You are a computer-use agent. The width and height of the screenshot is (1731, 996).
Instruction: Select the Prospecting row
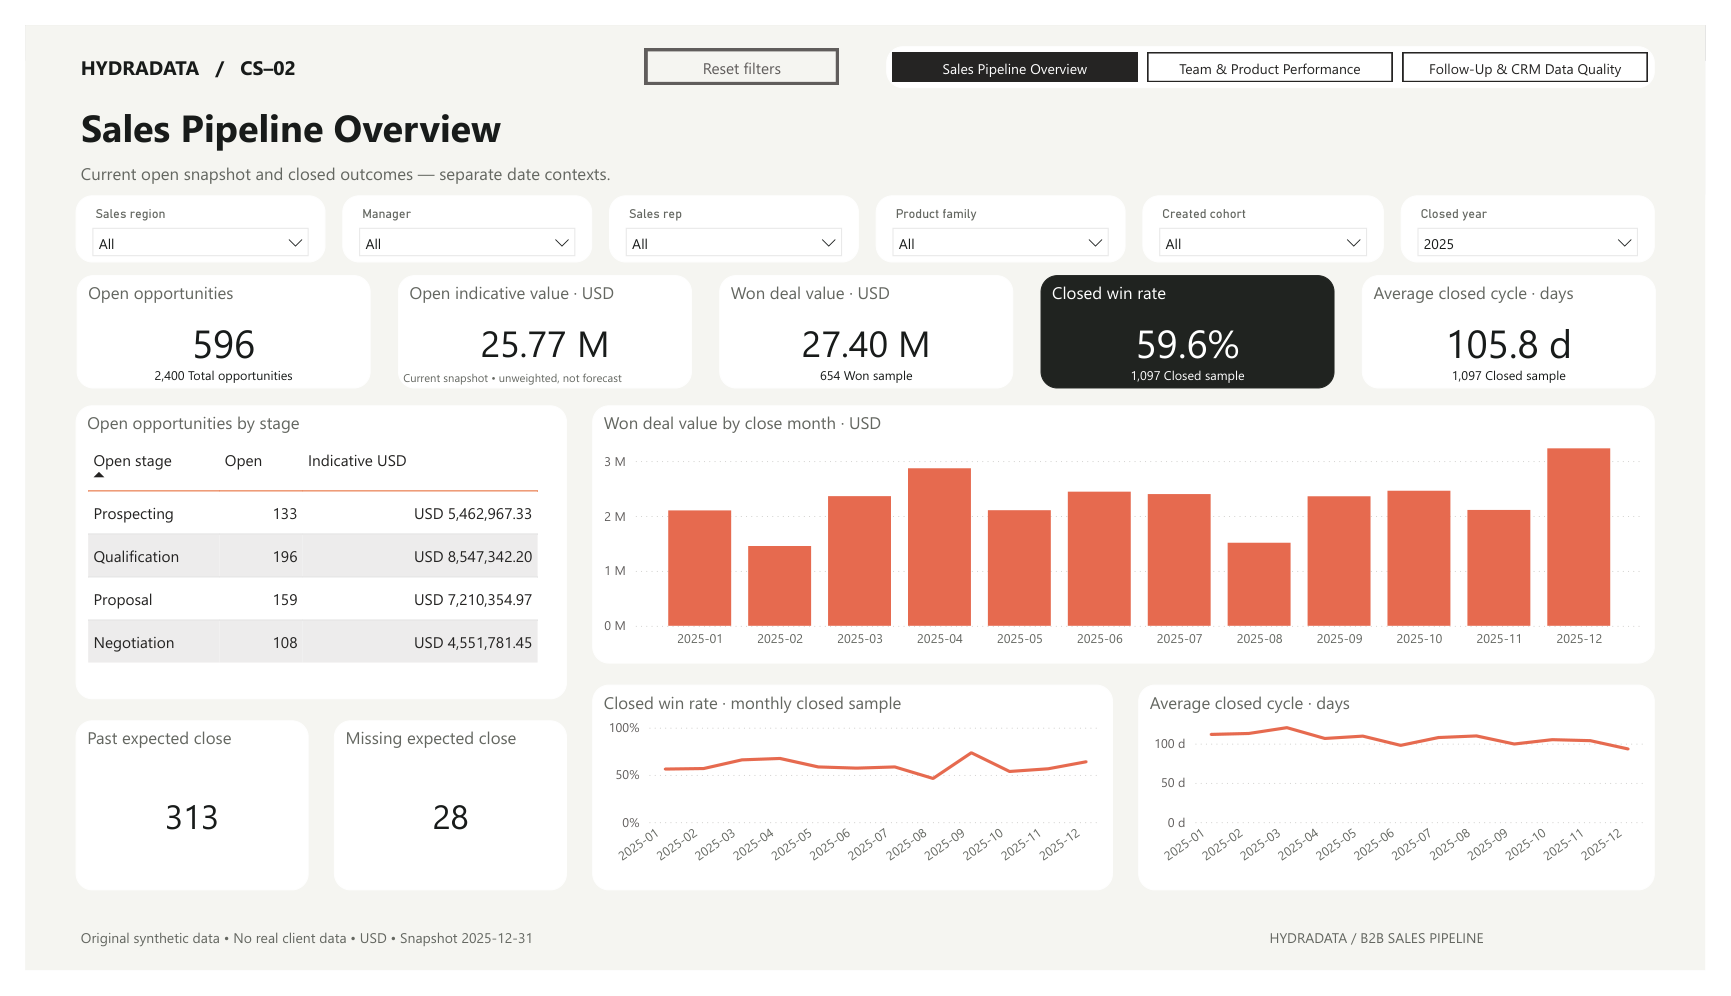pos(313,513)
